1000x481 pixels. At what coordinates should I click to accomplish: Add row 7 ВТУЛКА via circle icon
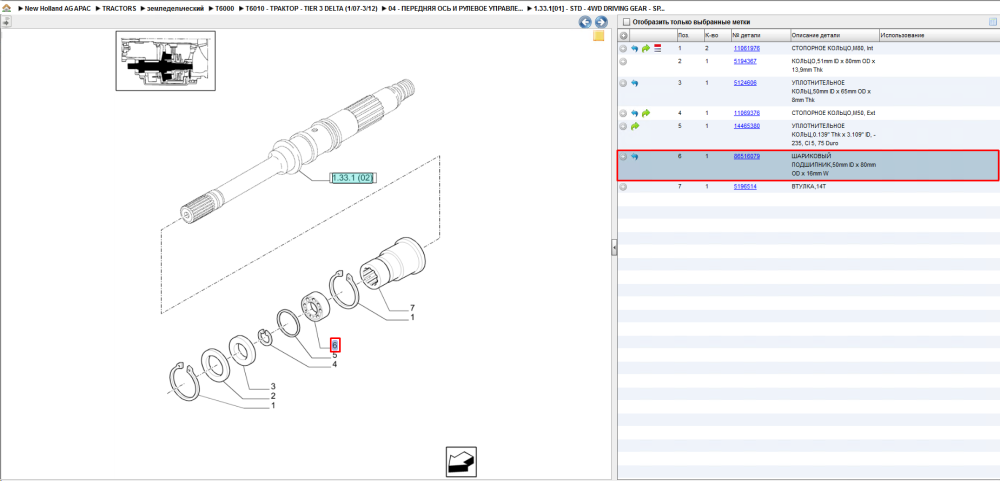tap(623, 187)
